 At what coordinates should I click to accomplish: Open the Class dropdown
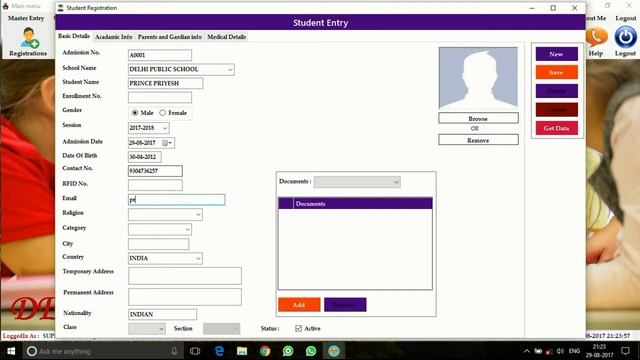tap(161, 329)
